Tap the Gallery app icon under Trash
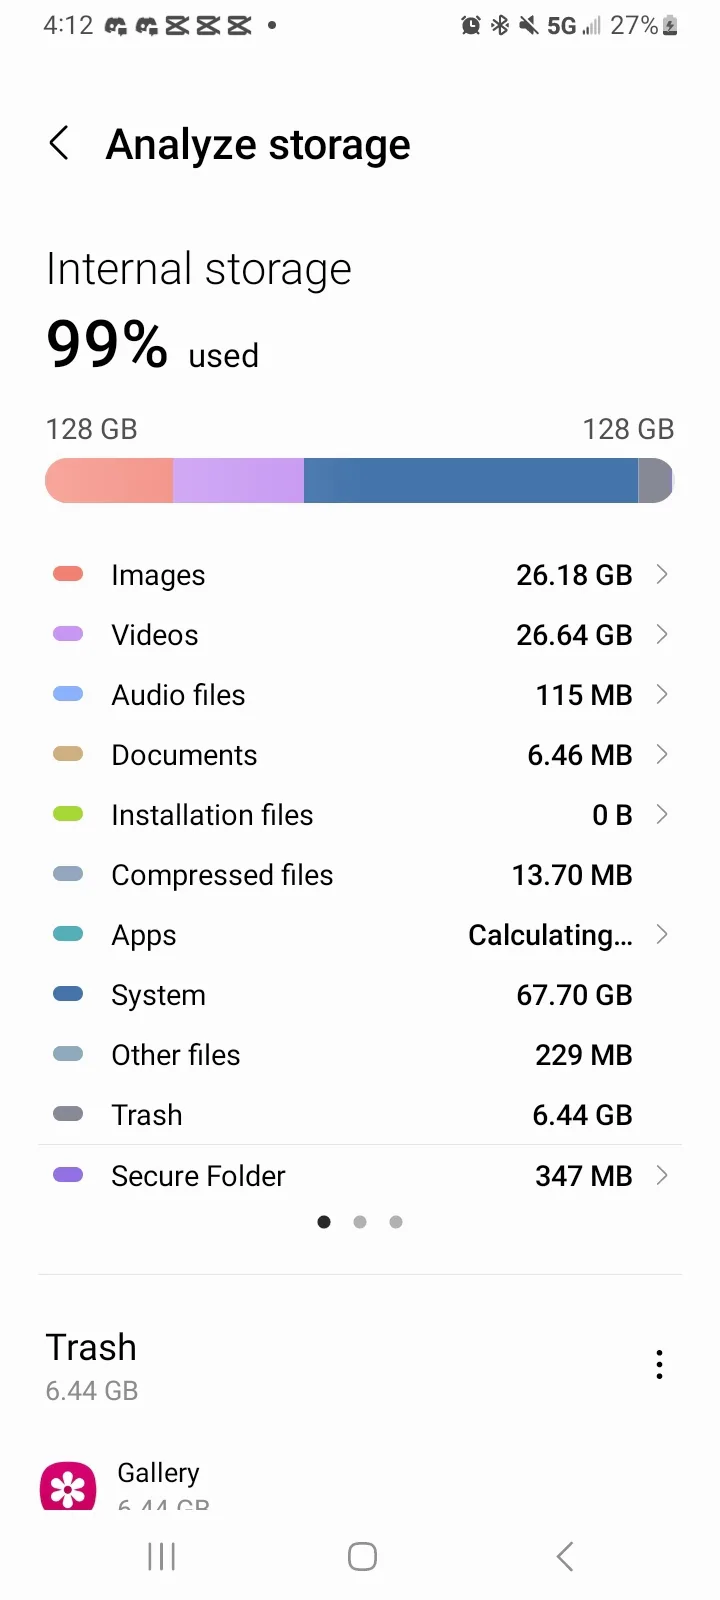 click(x=68, y=1486)
